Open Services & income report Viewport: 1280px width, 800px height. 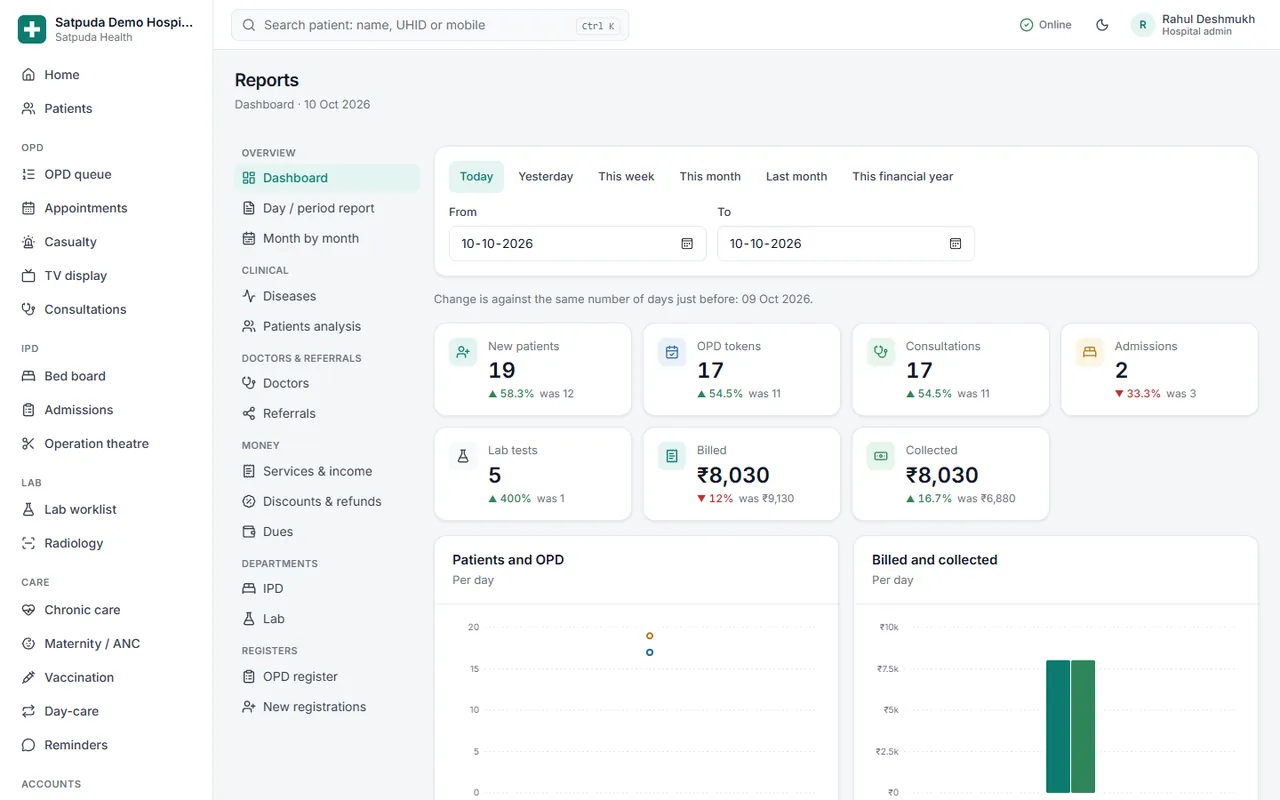[x=327, y=471]
